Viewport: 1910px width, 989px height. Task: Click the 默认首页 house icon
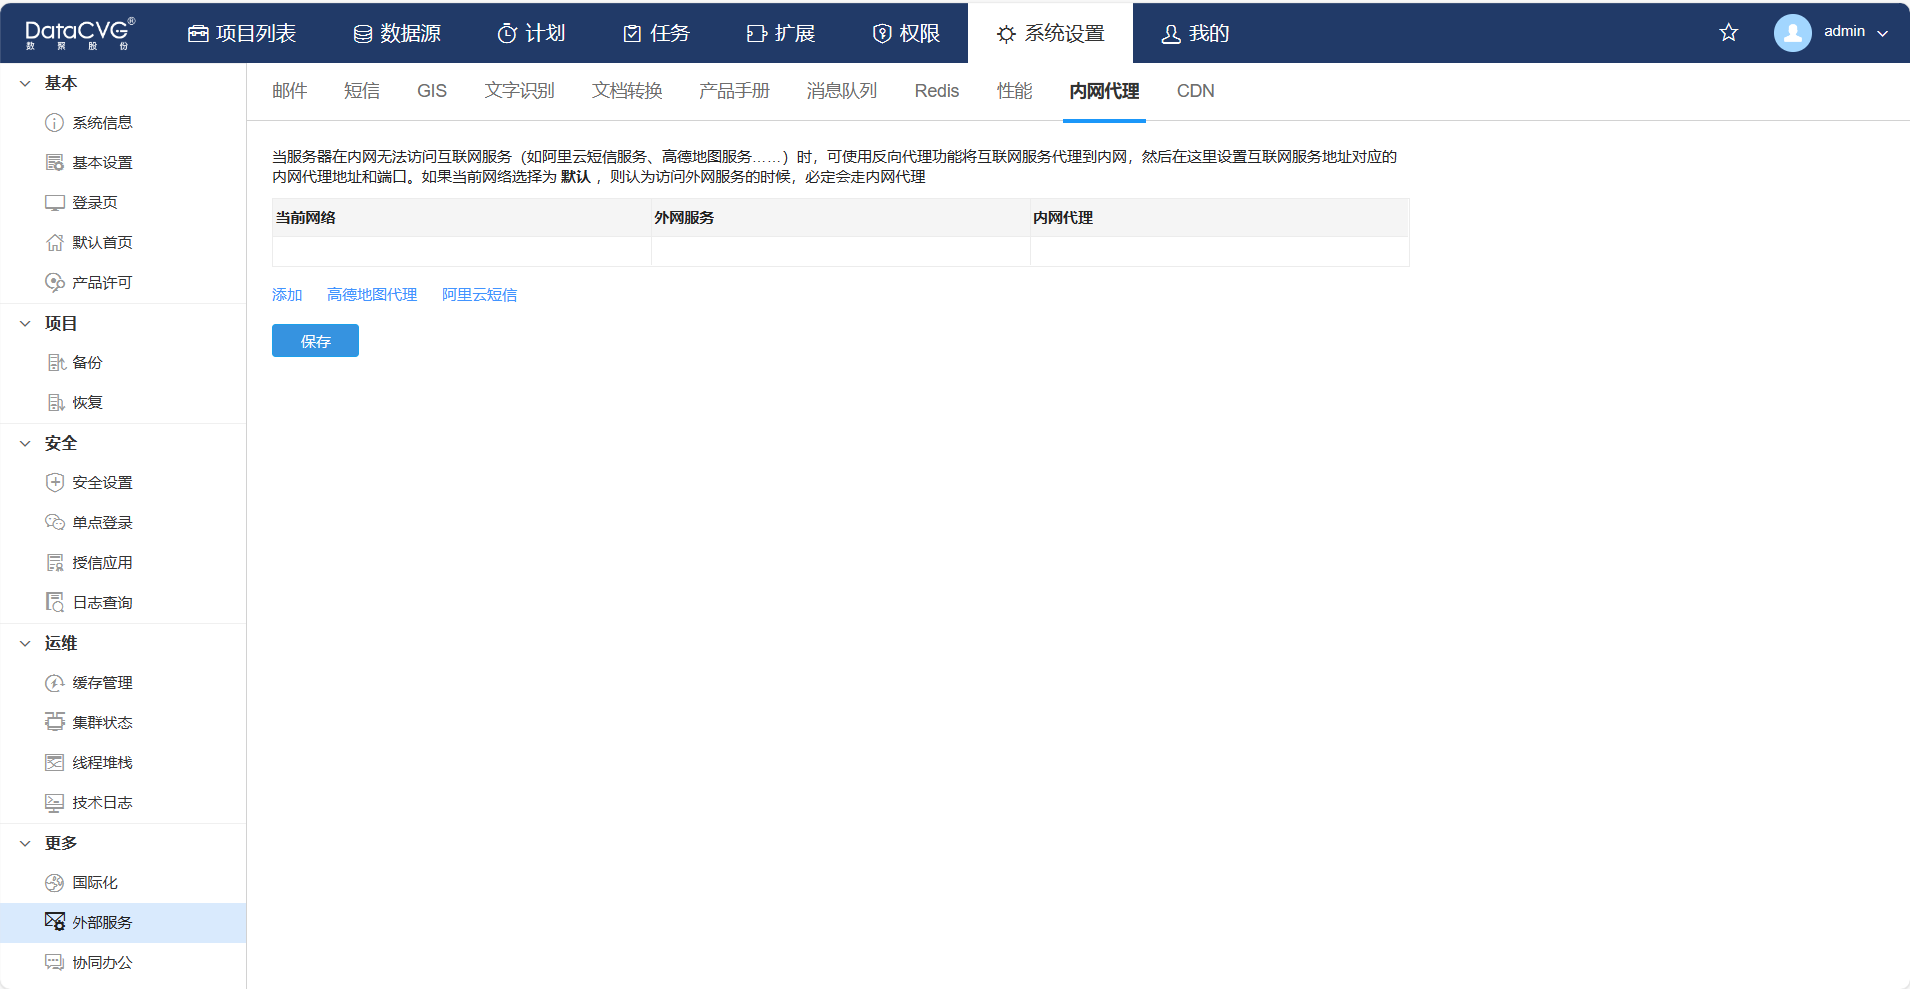click(x=54, y=243)
